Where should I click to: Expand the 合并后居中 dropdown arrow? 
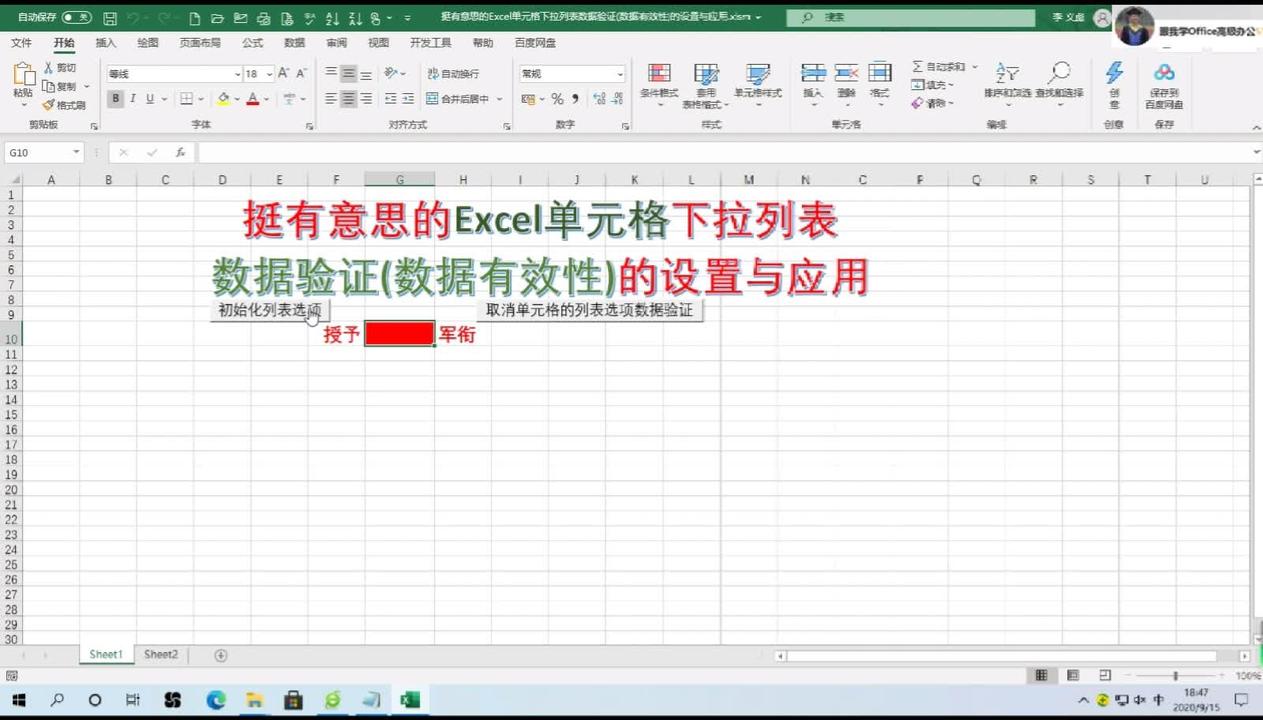click(499, 100)
